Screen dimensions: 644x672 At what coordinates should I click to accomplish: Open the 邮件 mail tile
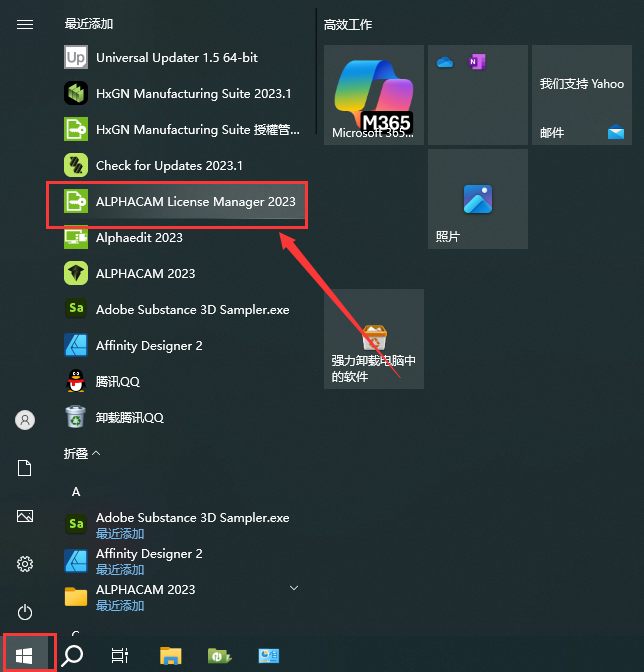click(x=581, y=95)
